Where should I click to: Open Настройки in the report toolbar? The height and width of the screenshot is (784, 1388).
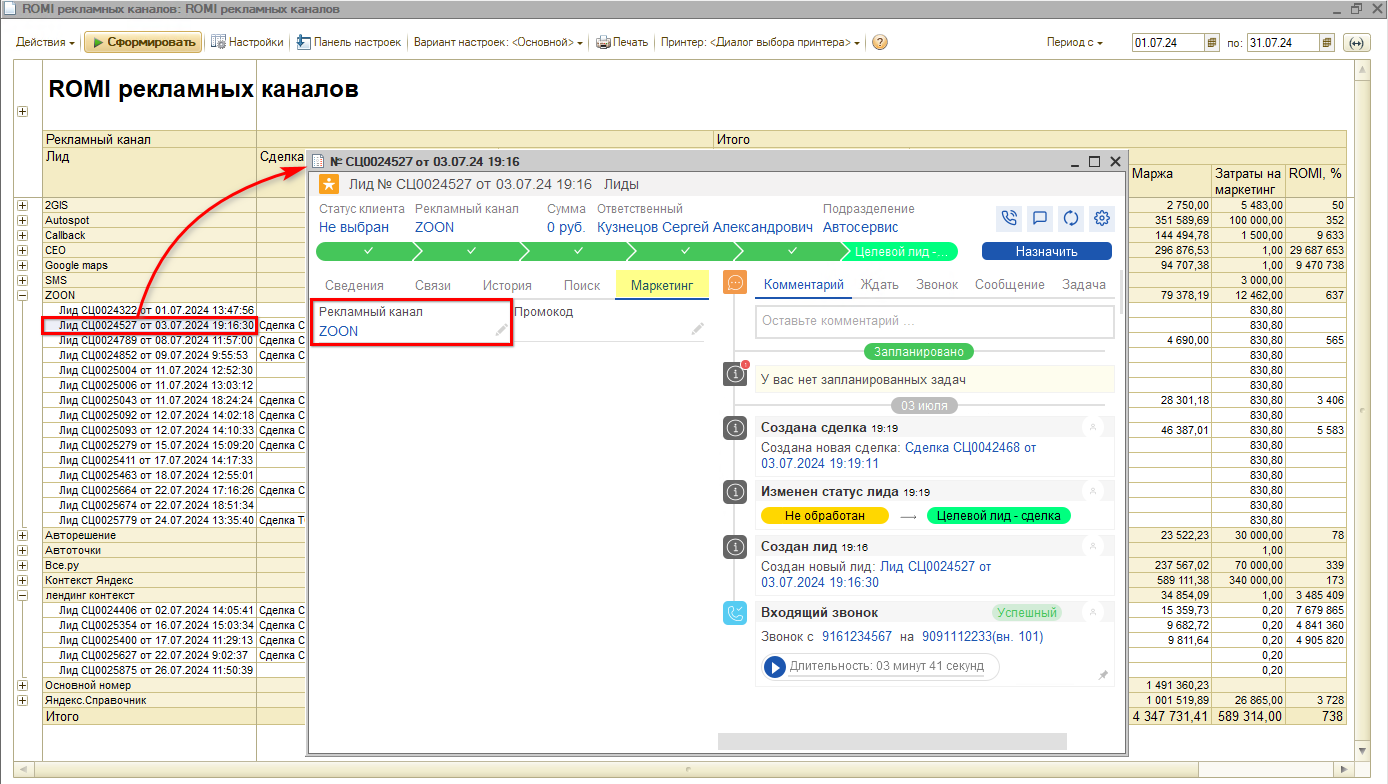tap(247, 43)
